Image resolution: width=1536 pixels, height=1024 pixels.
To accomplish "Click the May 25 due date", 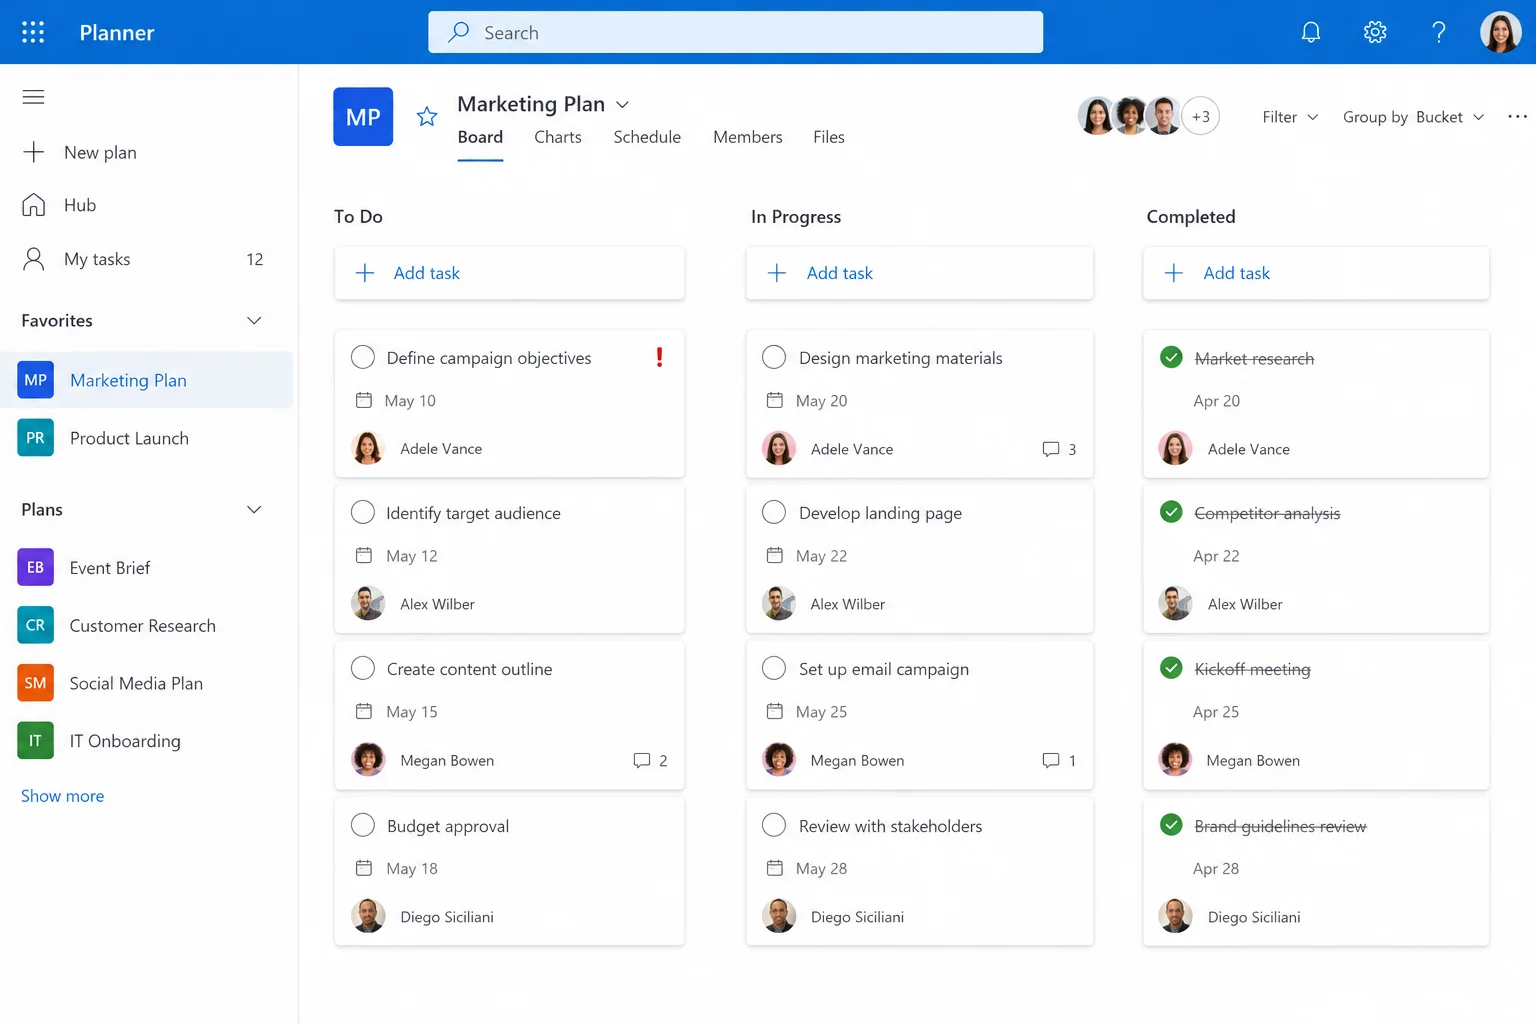I will tap(821, 712).
